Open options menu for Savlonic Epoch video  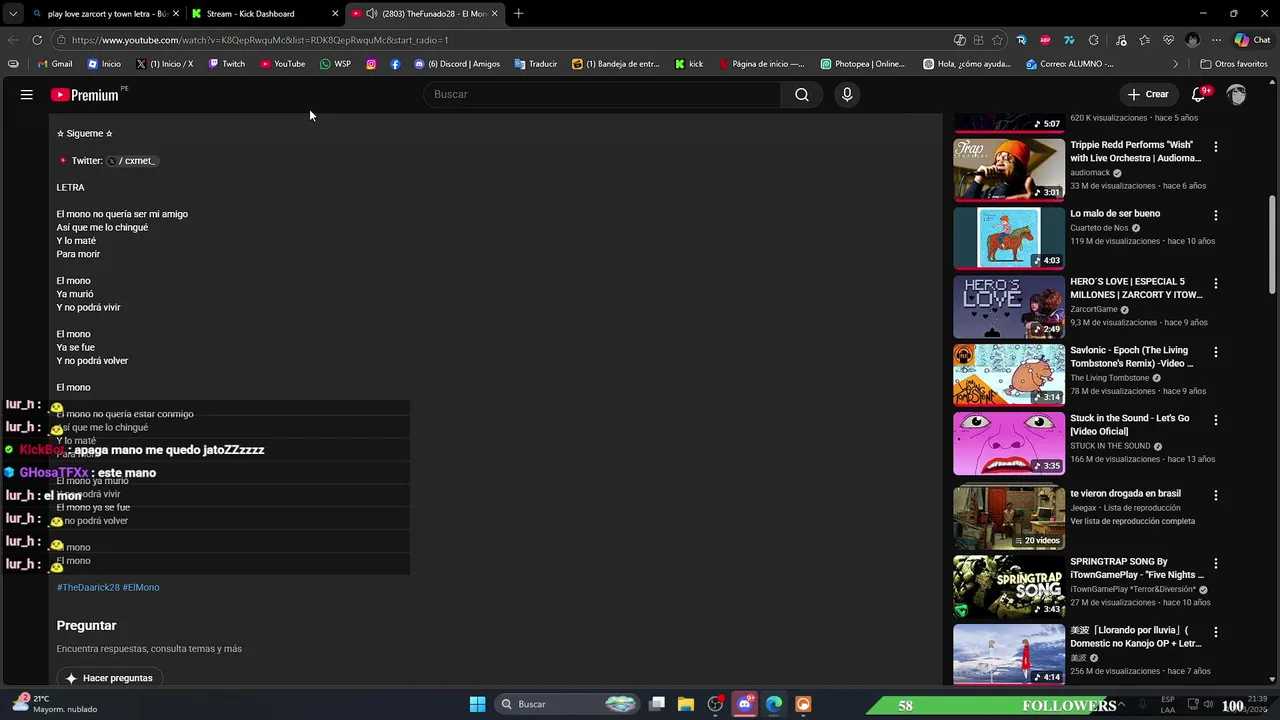point(1216,352)
